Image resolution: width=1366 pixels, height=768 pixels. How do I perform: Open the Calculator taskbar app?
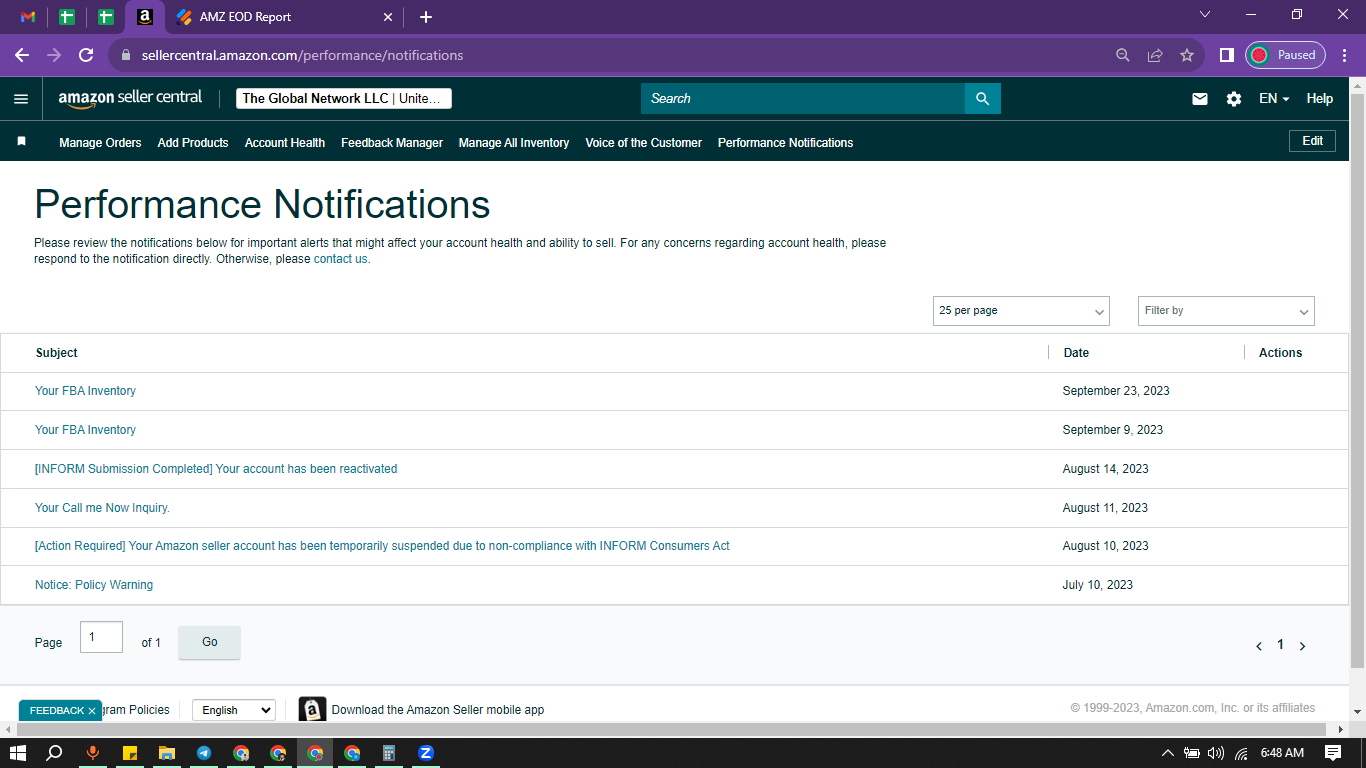click(x=389, y=753)
